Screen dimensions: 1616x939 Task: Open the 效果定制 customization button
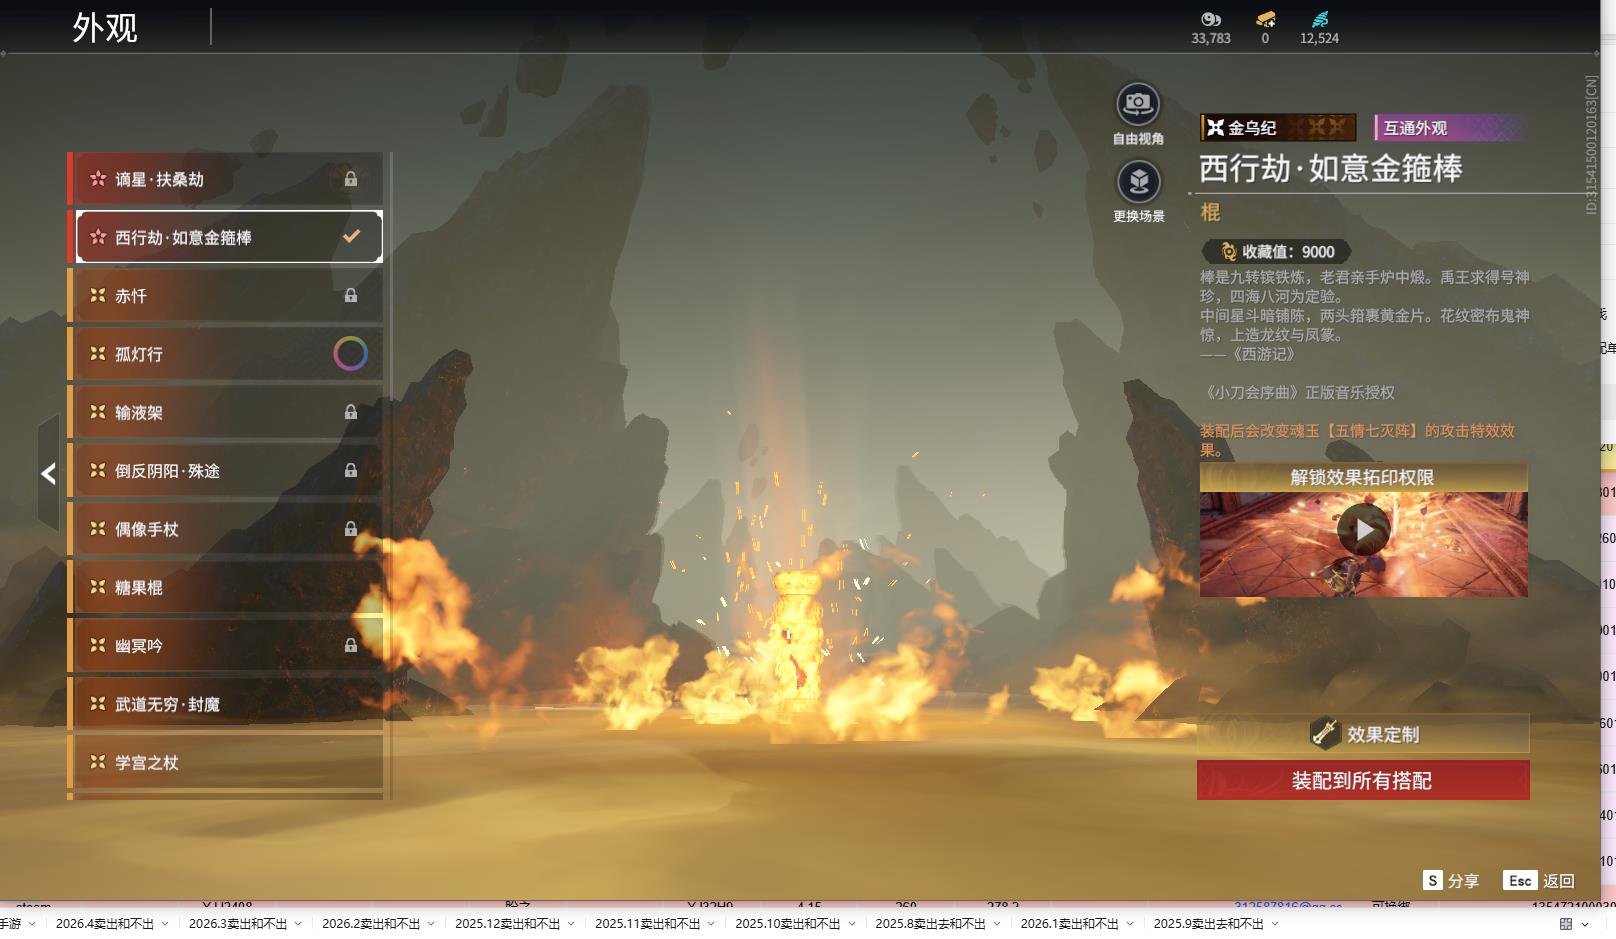pos(1362,734)
